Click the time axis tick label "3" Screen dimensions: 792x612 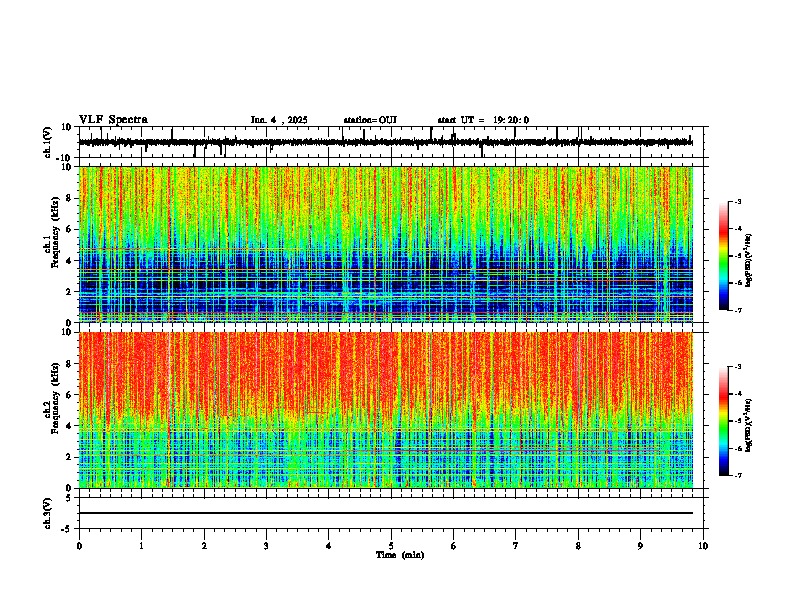pyautogui.click(x=266, y=546)
